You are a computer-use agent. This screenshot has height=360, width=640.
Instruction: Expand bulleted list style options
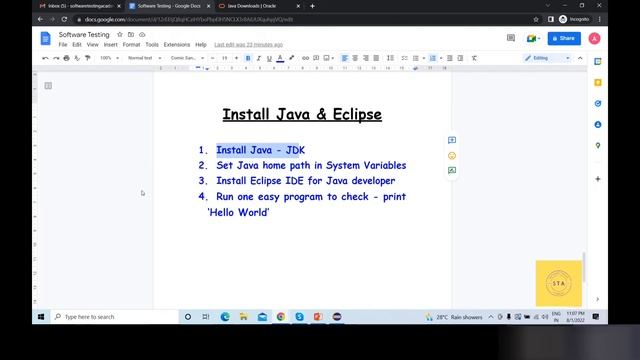pyautogui.click(x=424, y=58)
